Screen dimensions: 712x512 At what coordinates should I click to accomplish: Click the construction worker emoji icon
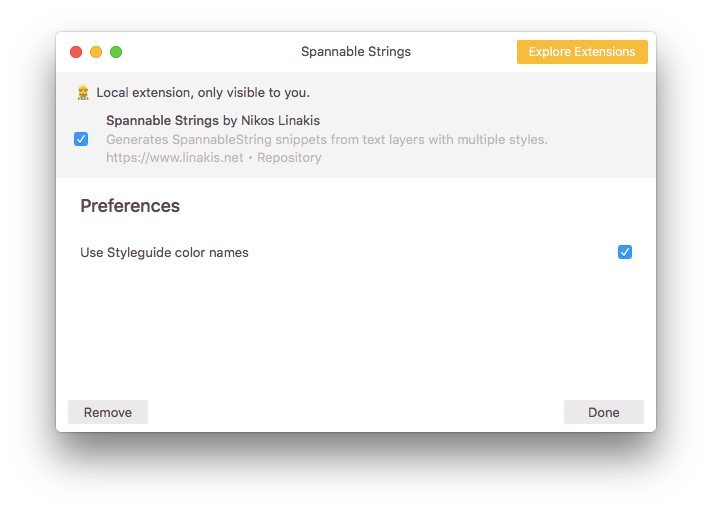pos(83,93)
